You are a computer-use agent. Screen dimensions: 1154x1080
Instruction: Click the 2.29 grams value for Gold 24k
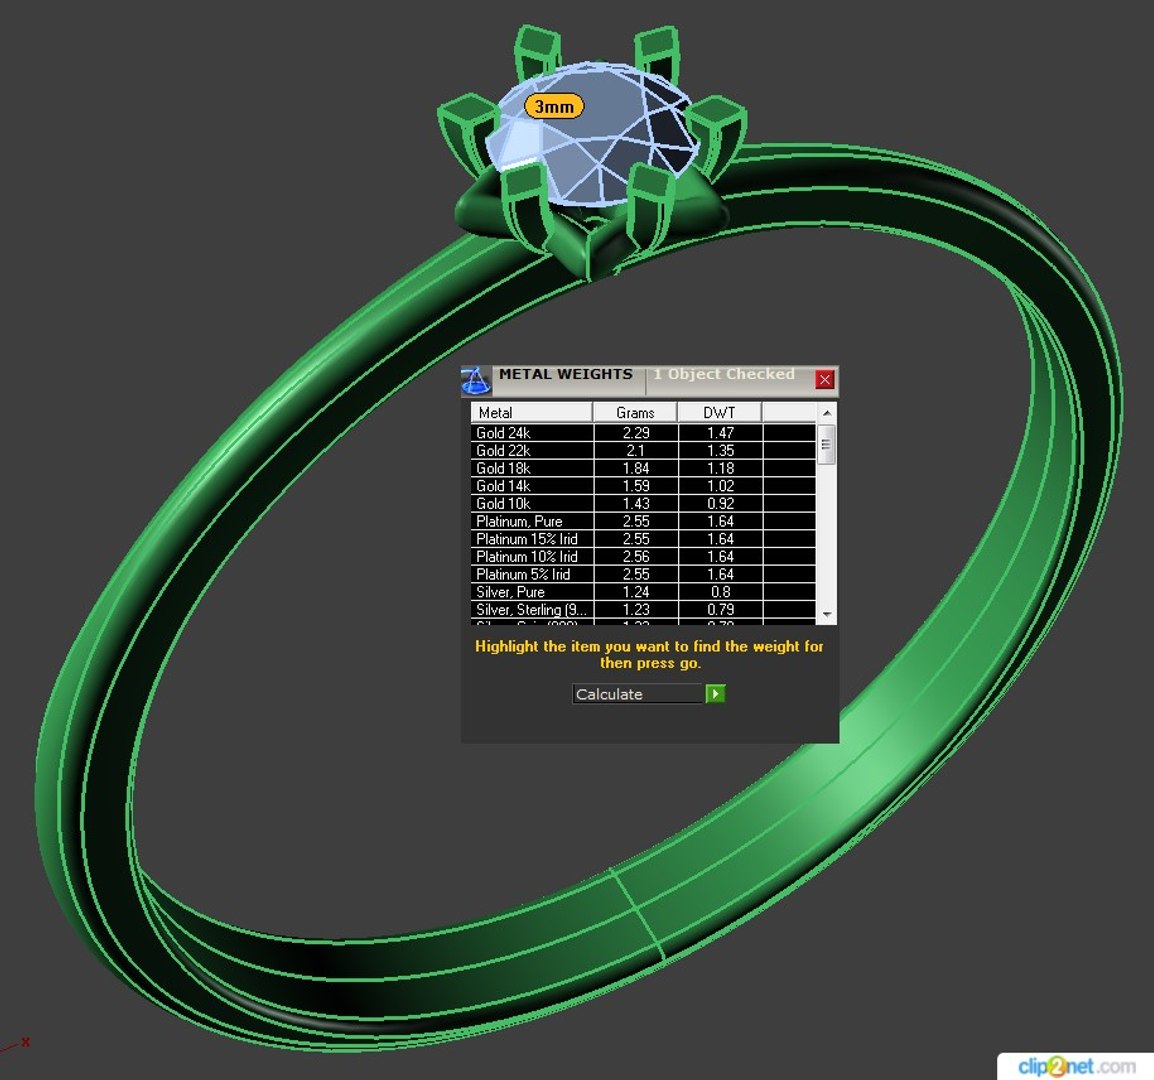click(x=636, y=433)
